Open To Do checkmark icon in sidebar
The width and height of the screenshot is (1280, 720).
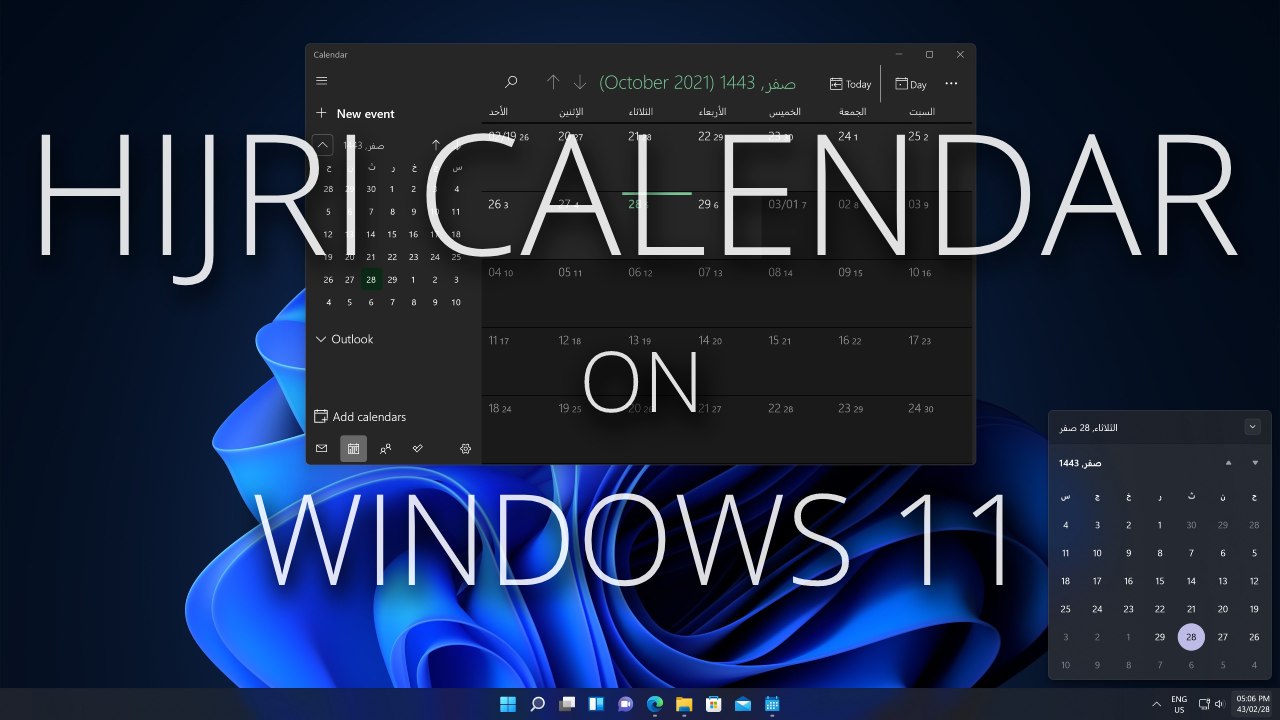pos(417,449)
